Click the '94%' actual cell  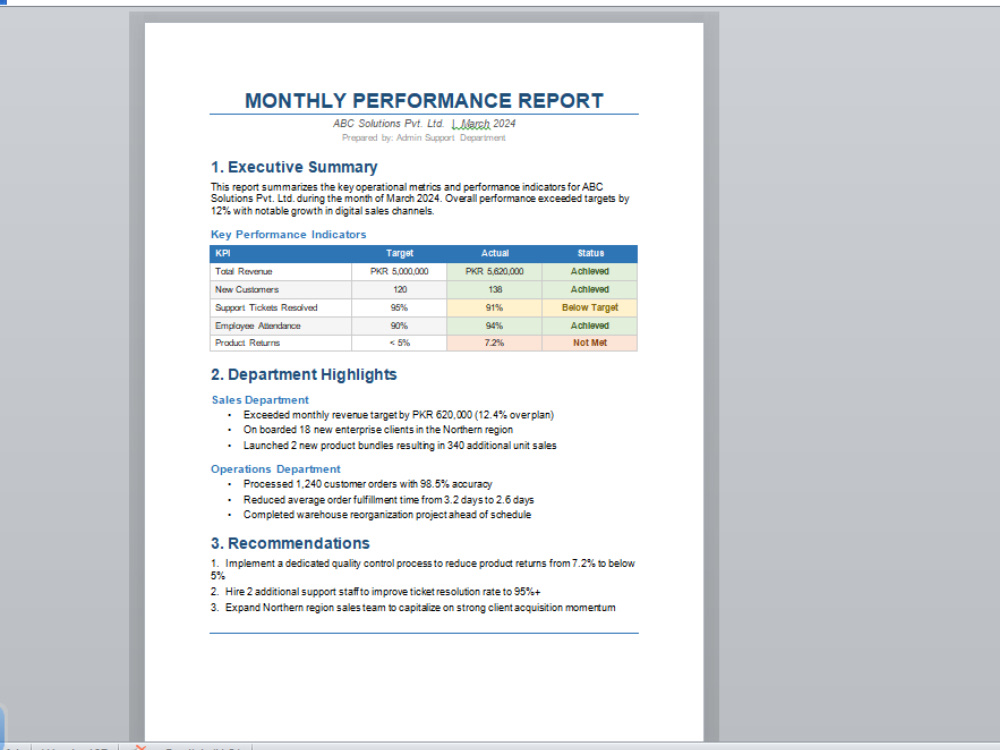click(x=495, y=326)
